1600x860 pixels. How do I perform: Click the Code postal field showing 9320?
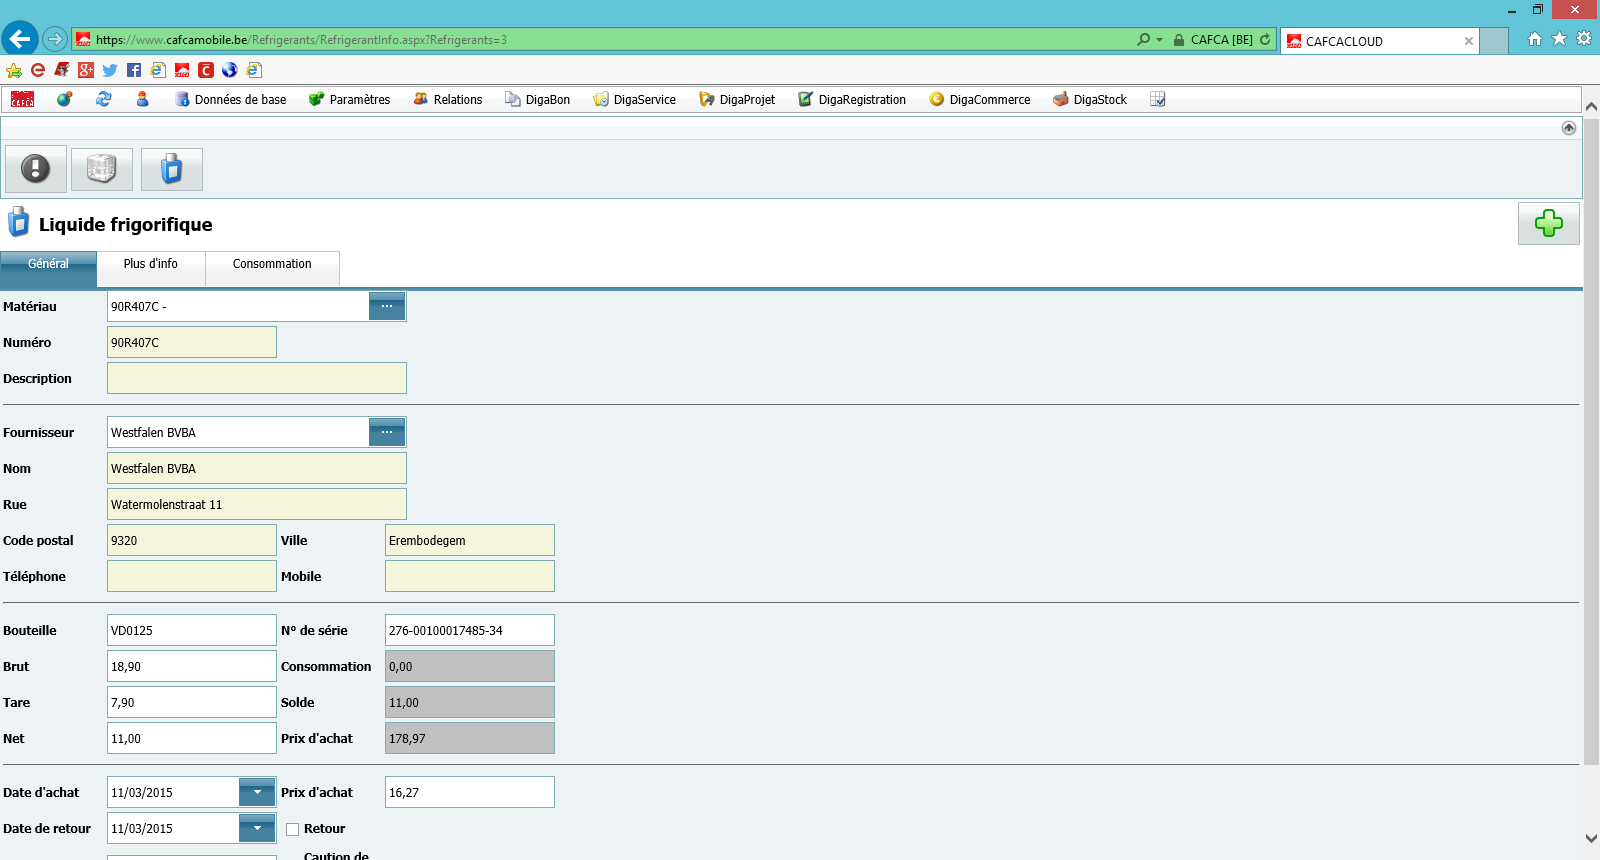tap(192, 540)
